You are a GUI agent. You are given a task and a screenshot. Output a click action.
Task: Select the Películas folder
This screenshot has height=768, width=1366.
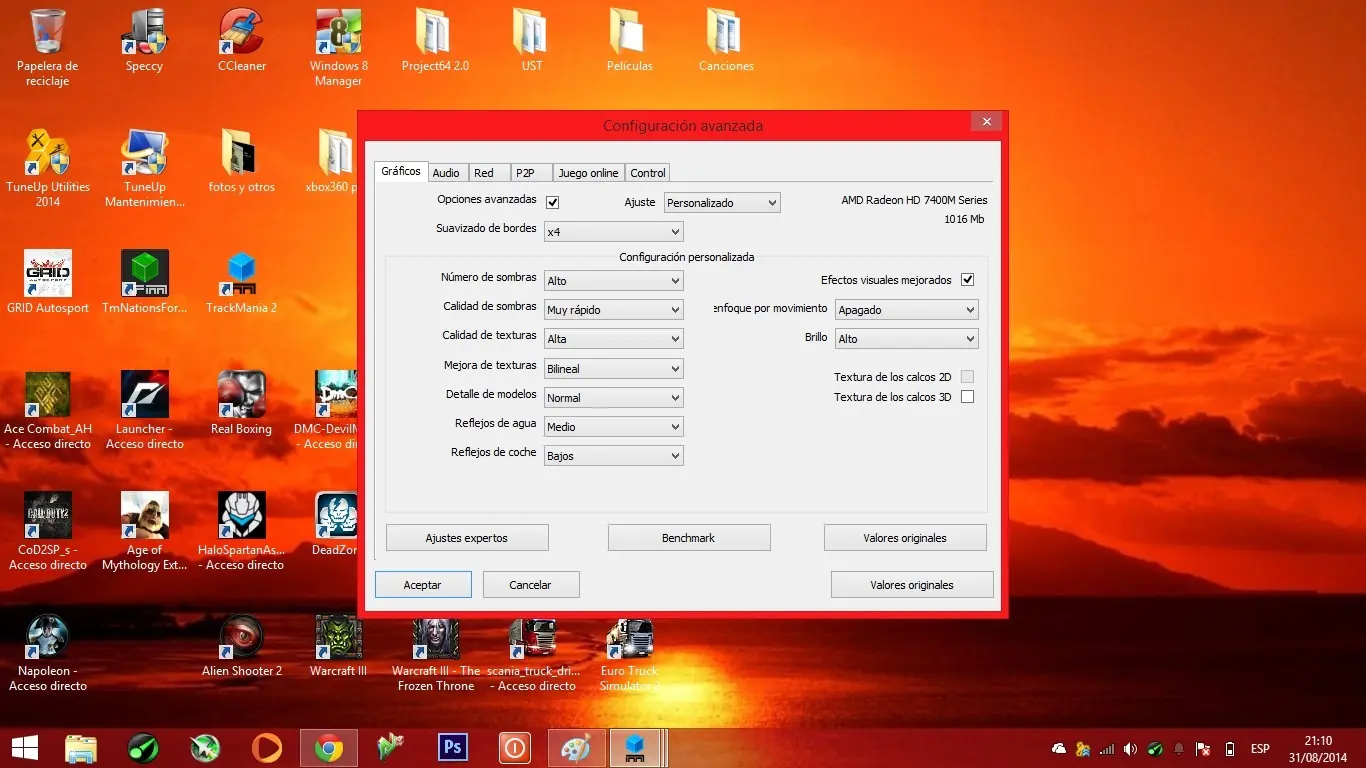pos(629,40)
